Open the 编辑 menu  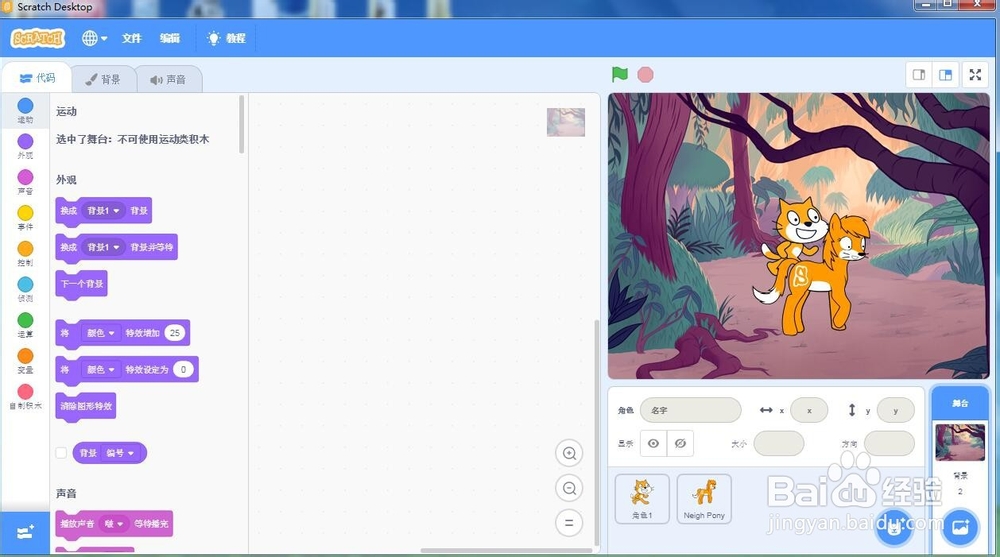(x=170, y=38)
